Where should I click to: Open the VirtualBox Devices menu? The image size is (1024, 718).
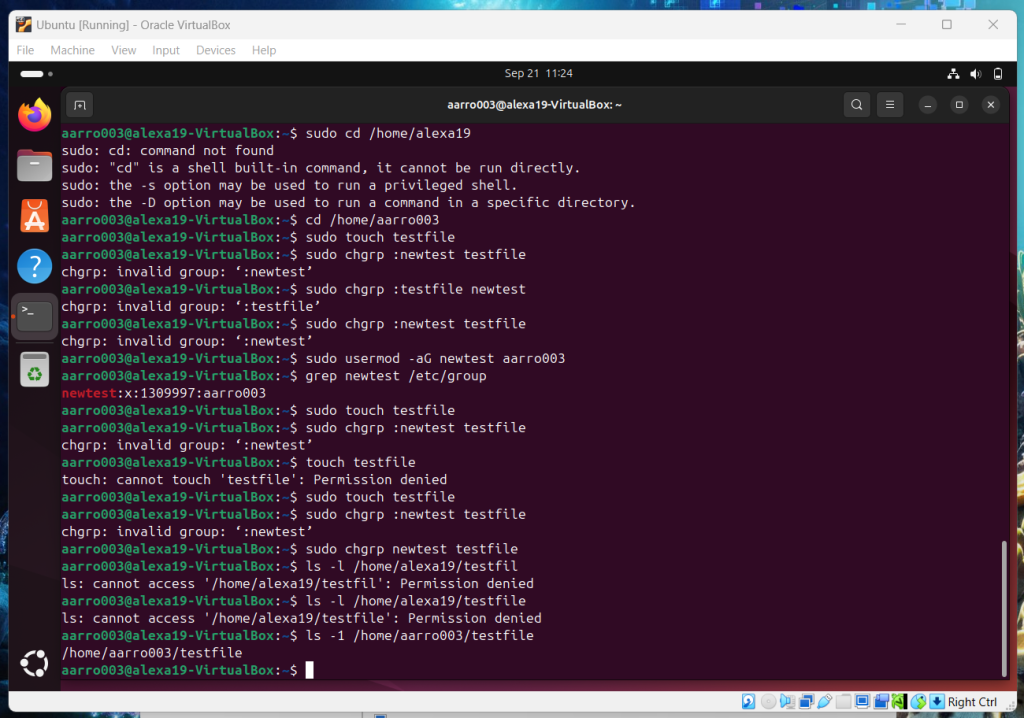tap(215, 50)
